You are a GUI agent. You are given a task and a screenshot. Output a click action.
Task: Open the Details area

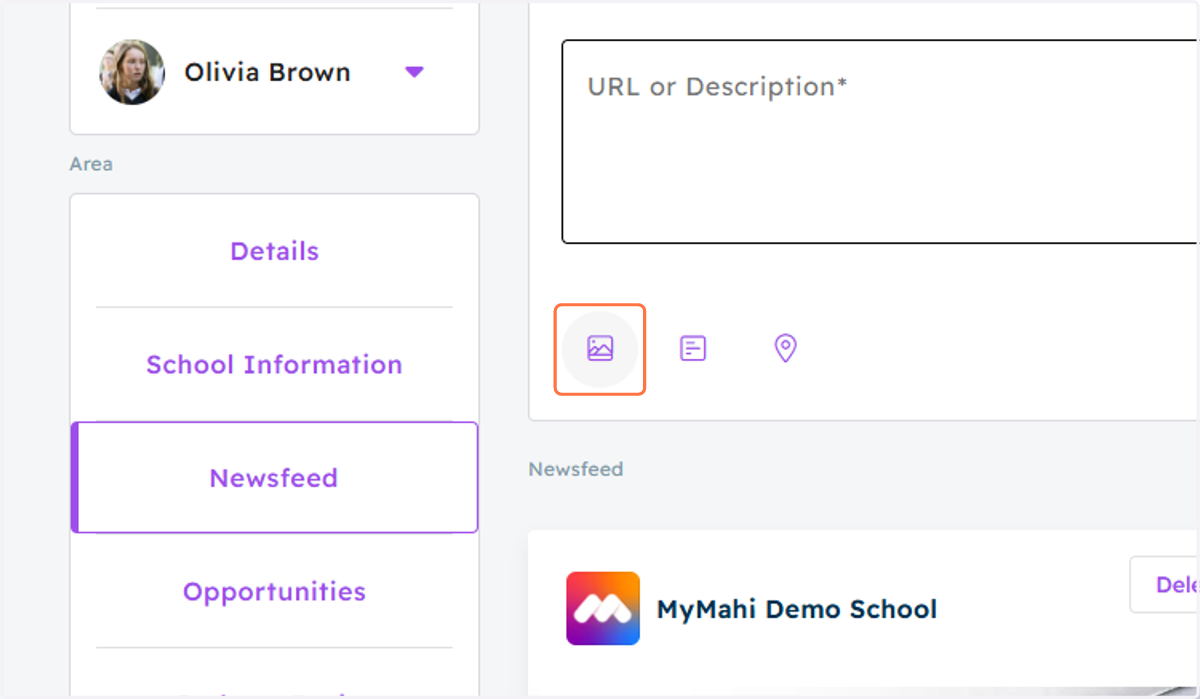pos(274,251)
